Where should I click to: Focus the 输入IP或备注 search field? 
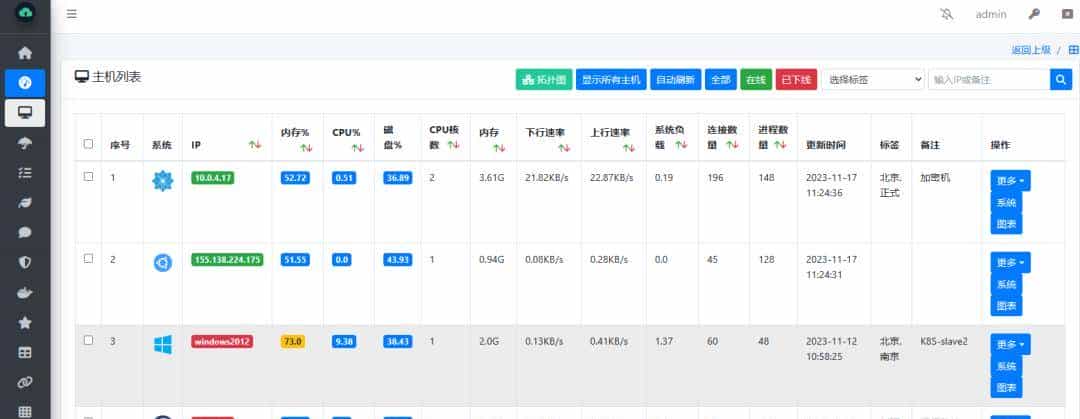[x=989, y=79]
